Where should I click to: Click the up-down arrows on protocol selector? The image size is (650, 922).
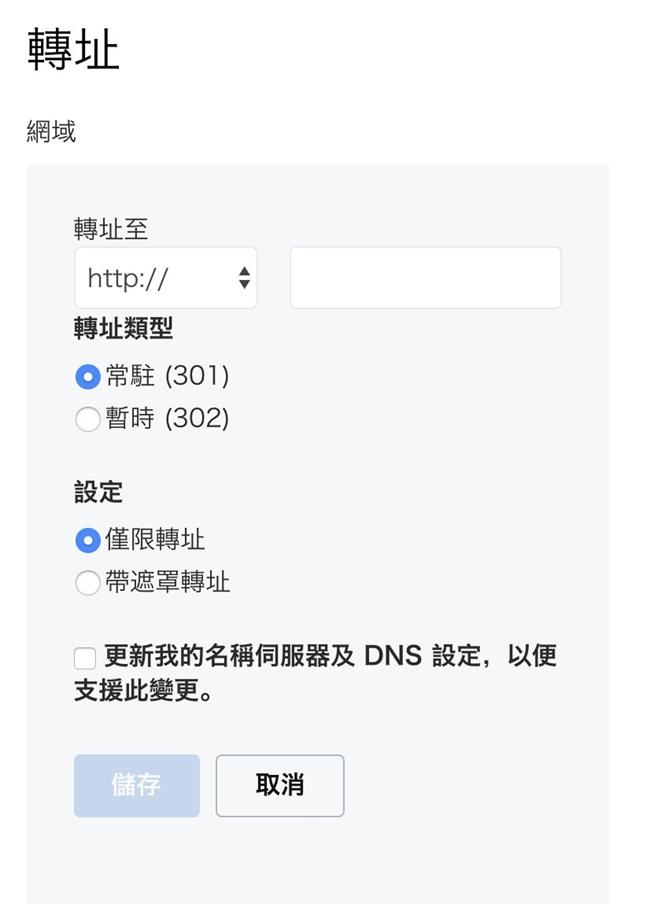pos(244,278)
